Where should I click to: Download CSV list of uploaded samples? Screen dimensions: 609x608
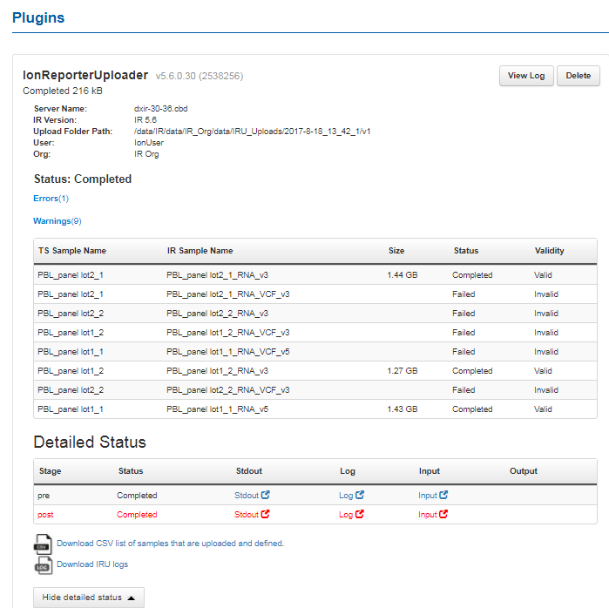pyautogui.click(x=170, y=543)
